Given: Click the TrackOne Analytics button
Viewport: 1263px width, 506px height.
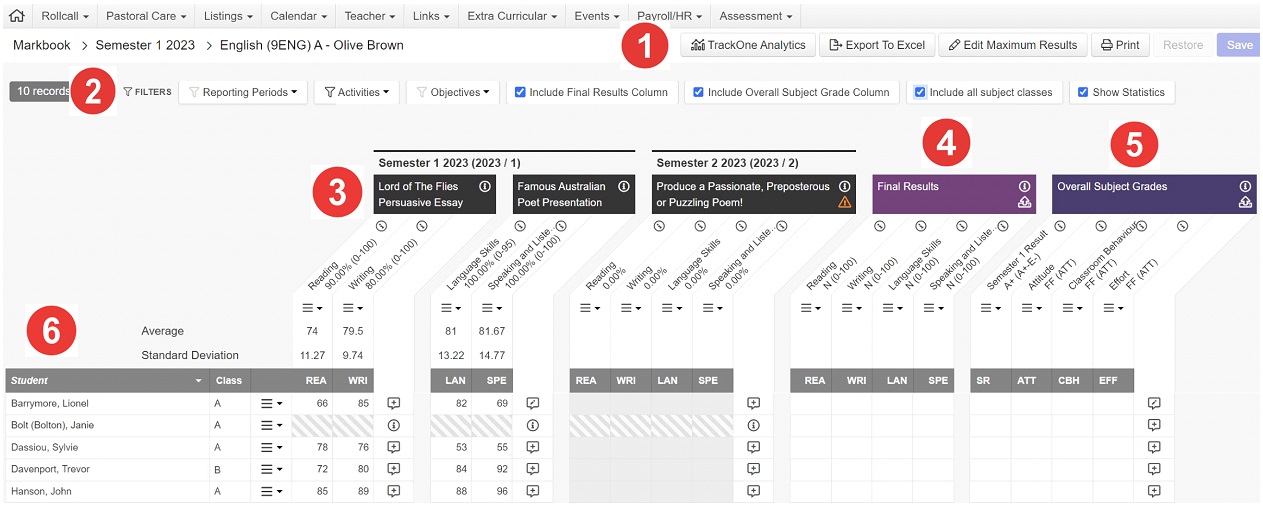Looking at the screenshot, I should [x=747, y=45].
